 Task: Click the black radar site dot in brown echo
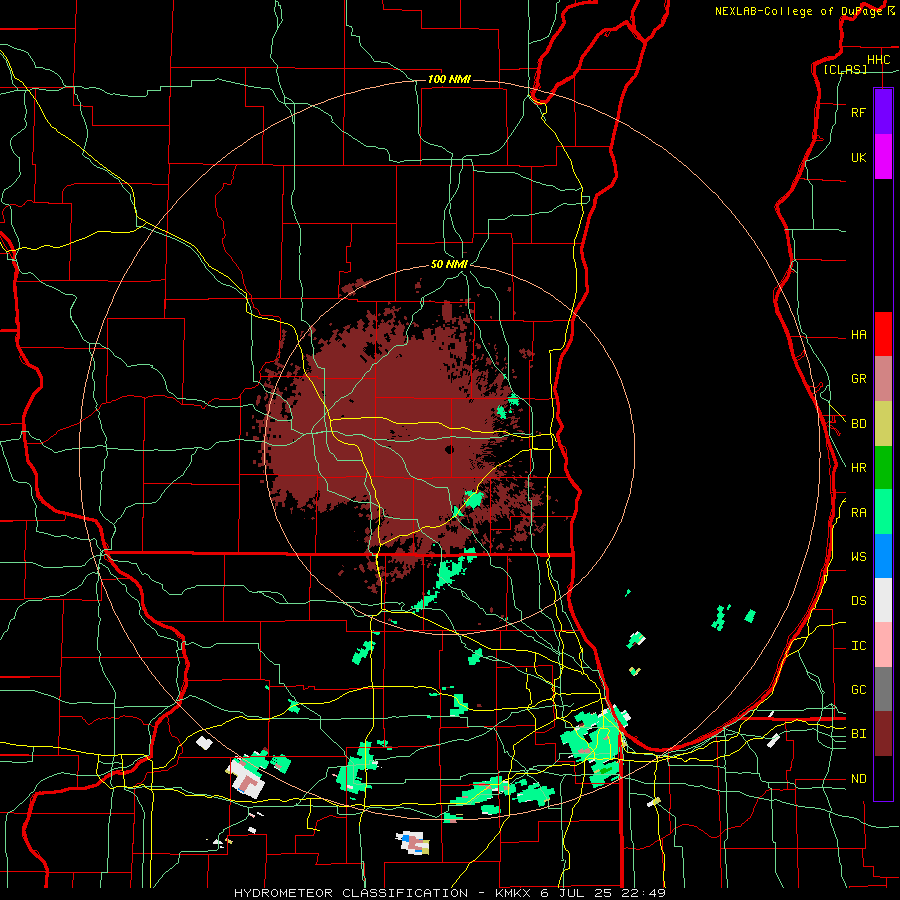tap(449, 449)
